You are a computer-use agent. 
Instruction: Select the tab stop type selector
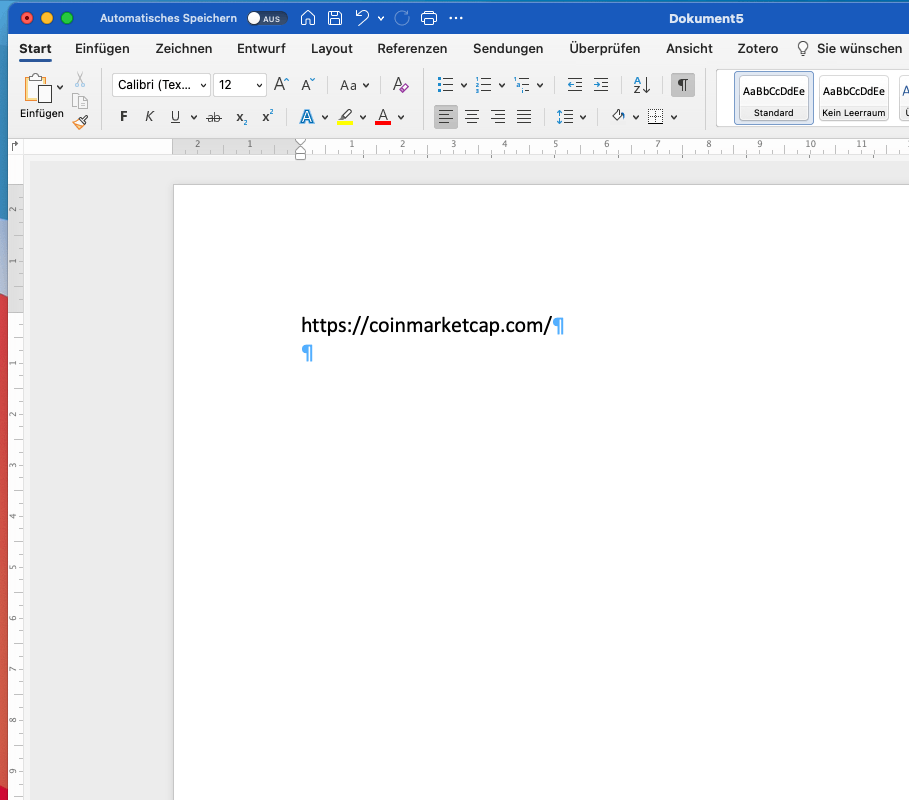point(15,146)
